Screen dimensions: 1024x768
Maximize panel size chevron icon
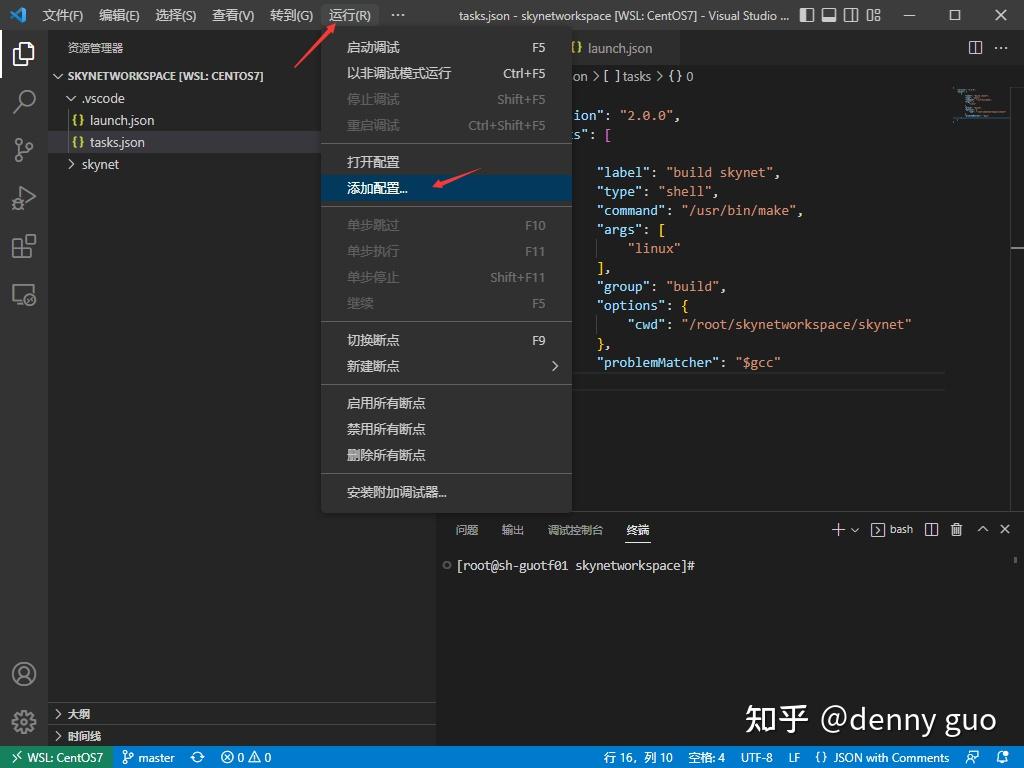(x=982, y=529)
